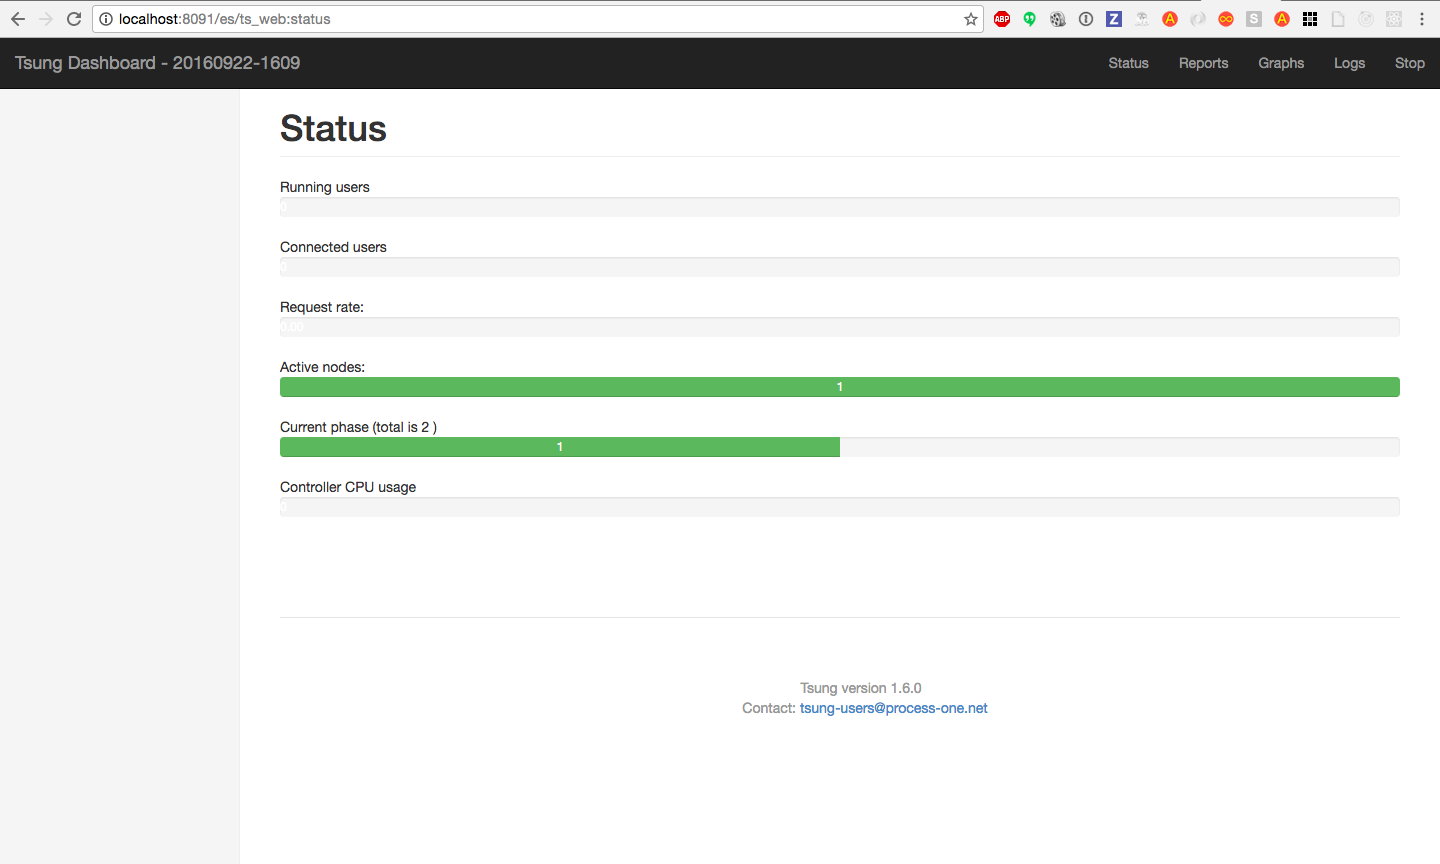Go back to the previous page
The height and width of the screenshot is (864, 1440).
click(18, 19)
